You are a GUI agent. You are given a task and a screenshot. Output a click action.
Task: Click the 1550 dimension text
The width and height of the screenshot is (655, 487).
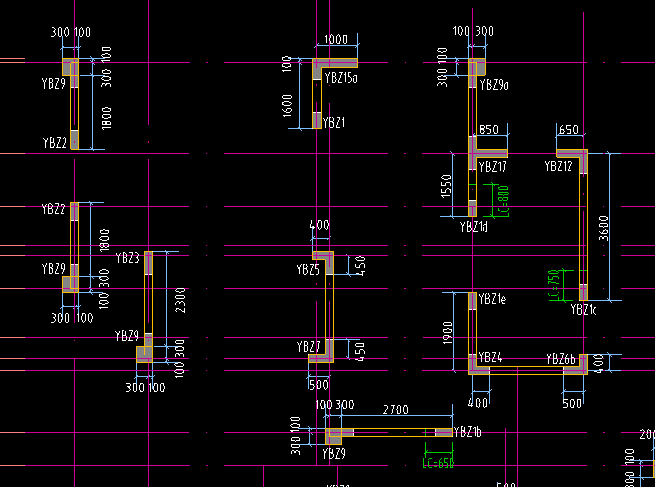pos(446,186)
